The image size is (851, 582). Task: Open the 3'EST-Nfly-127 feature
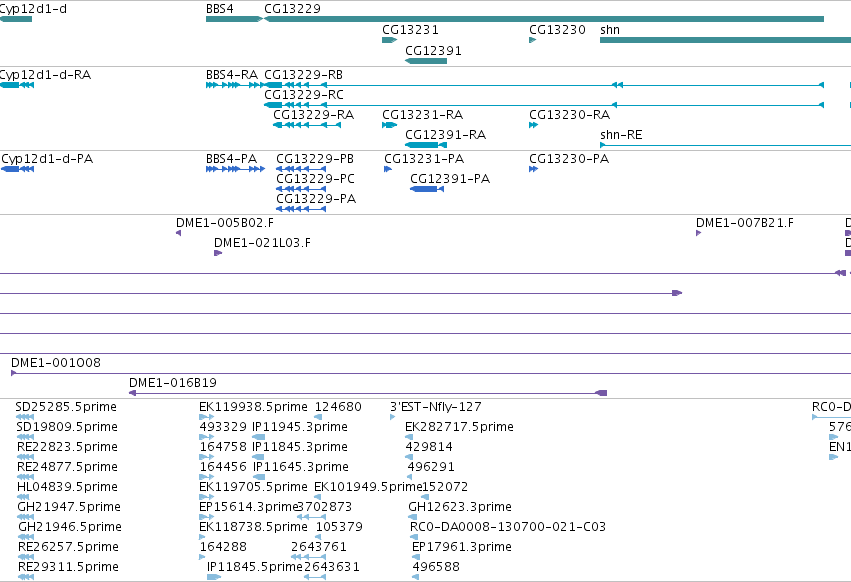(392, 417)
